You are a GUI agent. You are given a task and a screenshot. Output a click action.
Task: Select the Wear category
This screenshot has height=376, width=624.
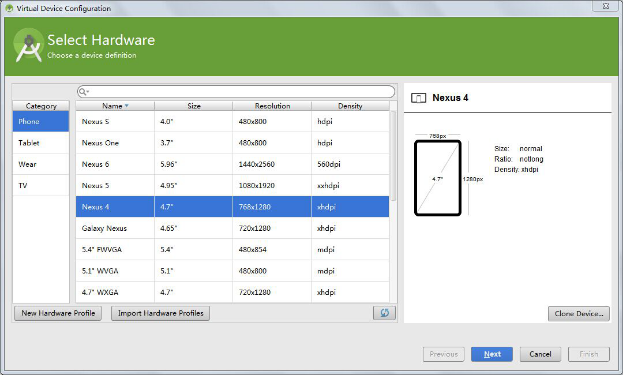[x=41, y=164]
